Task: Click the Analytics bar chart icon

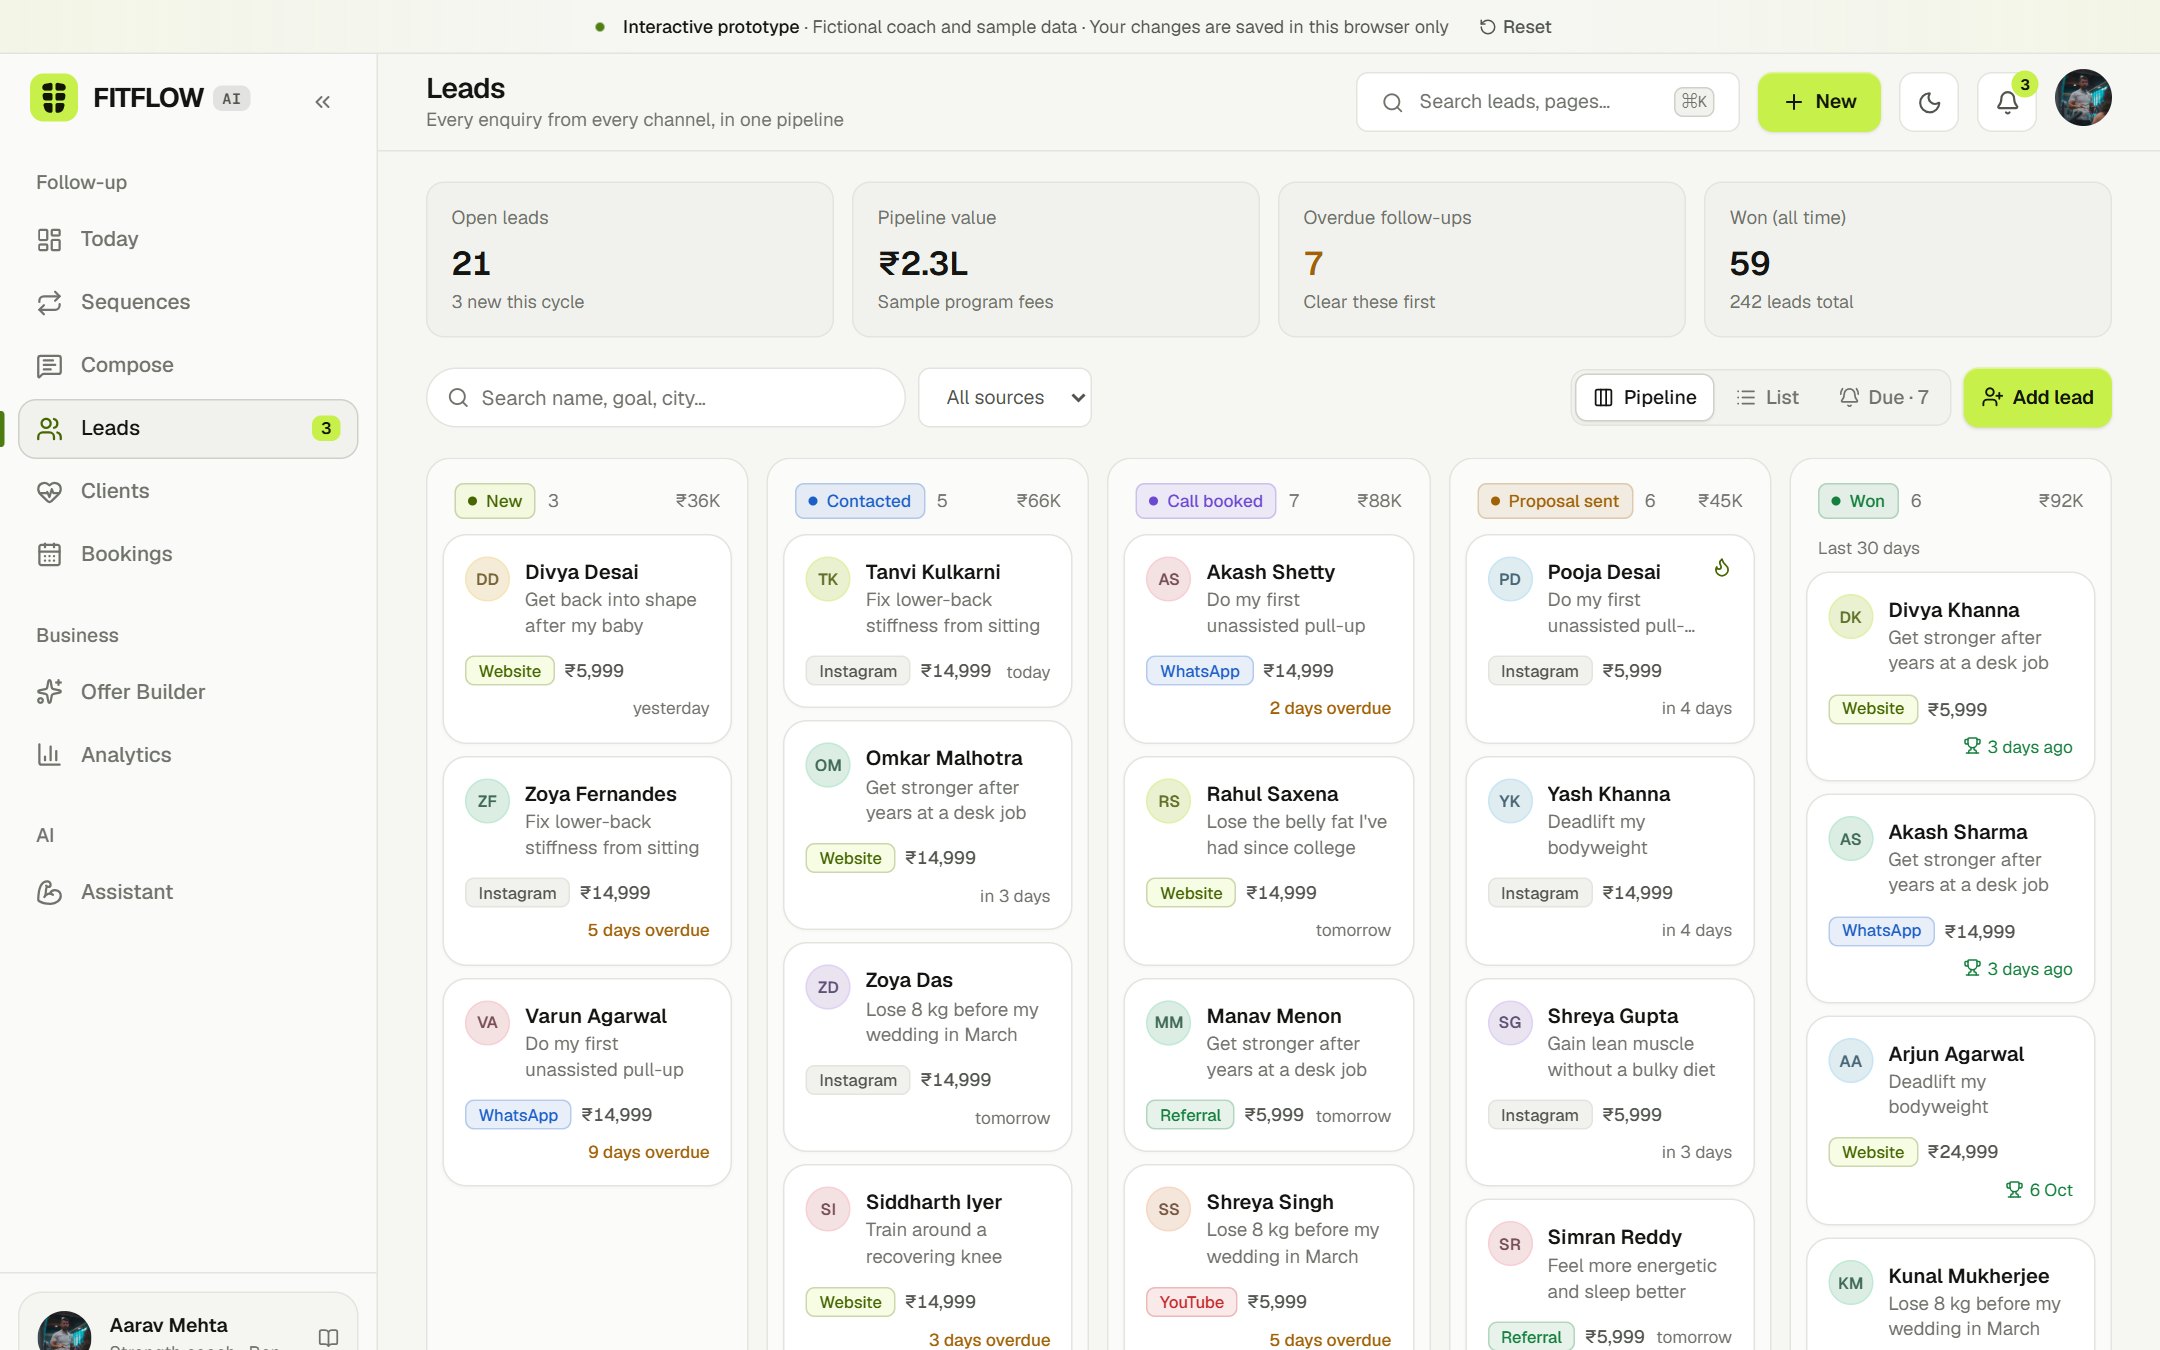Action: [49, 755]
